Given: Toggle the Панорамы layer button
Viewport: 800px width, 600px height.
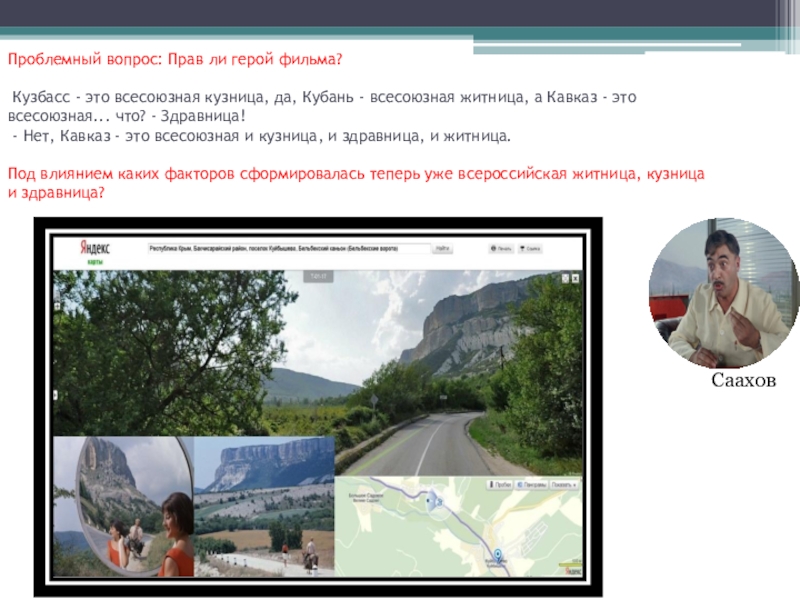Looking at the screenshot, I should coord(532,484).
